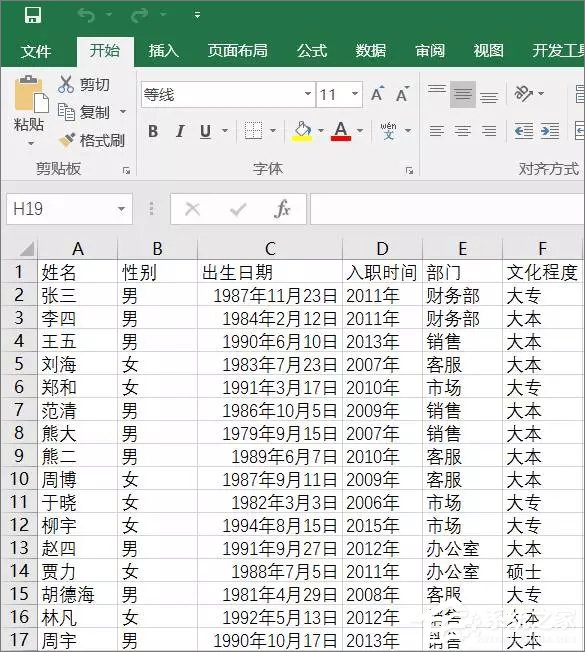The width and height of the screenshot is (585, 652).
Task: Apply the red font color A
Action: click(x=341, y=131)
